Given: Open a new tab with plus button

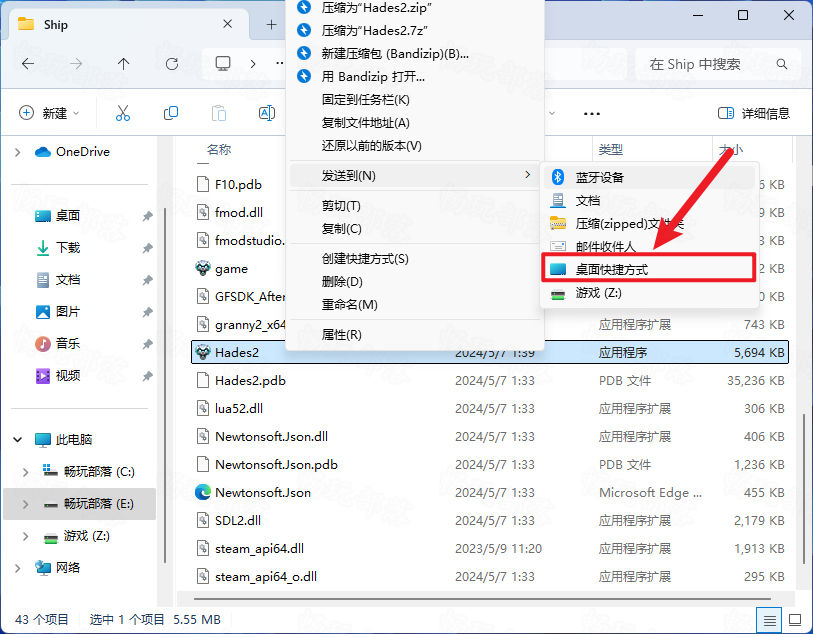Looking at the screenshot, I should click(271, 24).
